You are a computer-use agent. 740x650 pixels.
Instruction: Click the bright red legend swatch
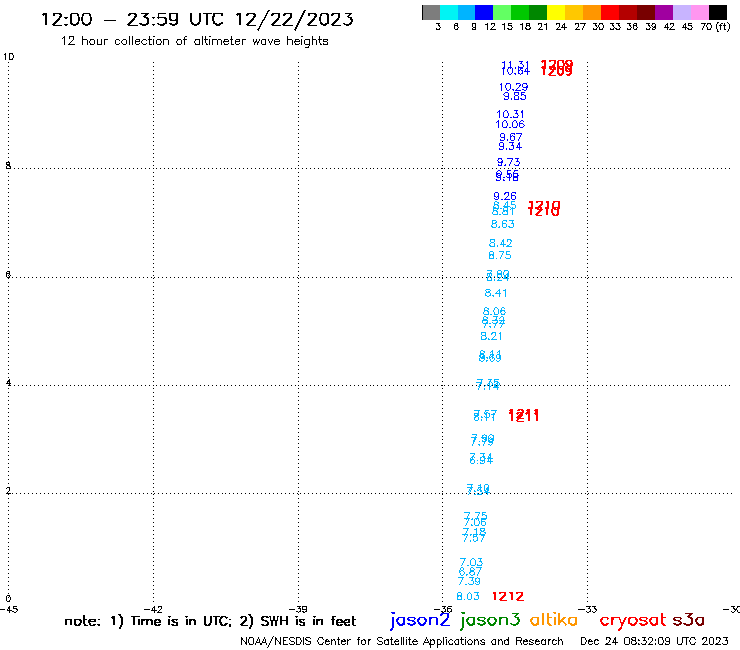tap(610, 12)
